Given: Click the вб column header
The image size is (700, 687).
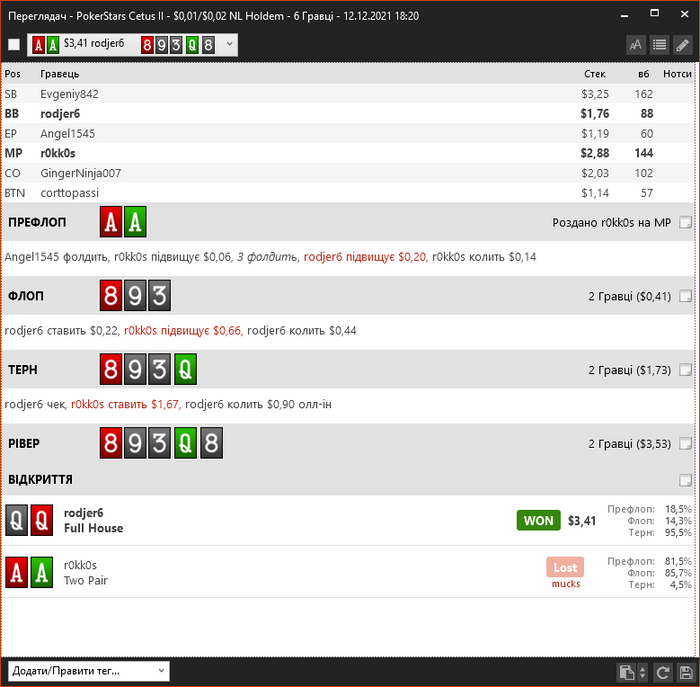Looking at the screenshot, I should pyautogui.click(x=643, y=74).
